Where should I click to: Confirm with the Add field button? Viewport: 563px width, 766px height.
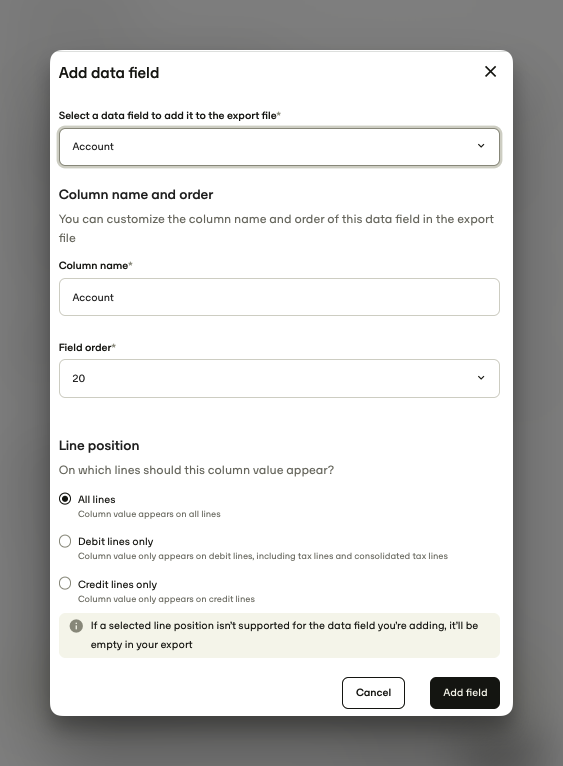click(x=465, y=693)
